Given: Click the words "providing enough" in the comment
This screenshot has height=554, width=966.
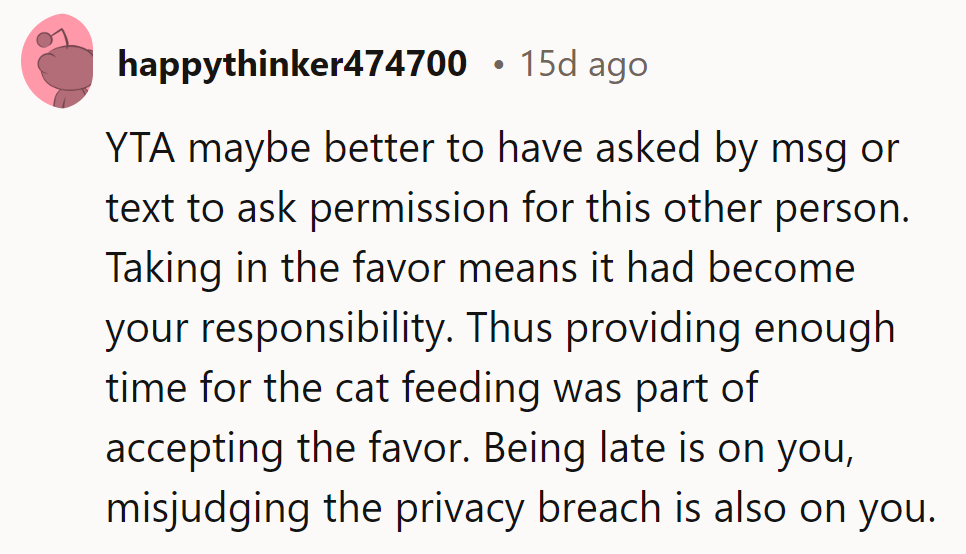Looking at the screenshot, I should (x=730, y=328).
